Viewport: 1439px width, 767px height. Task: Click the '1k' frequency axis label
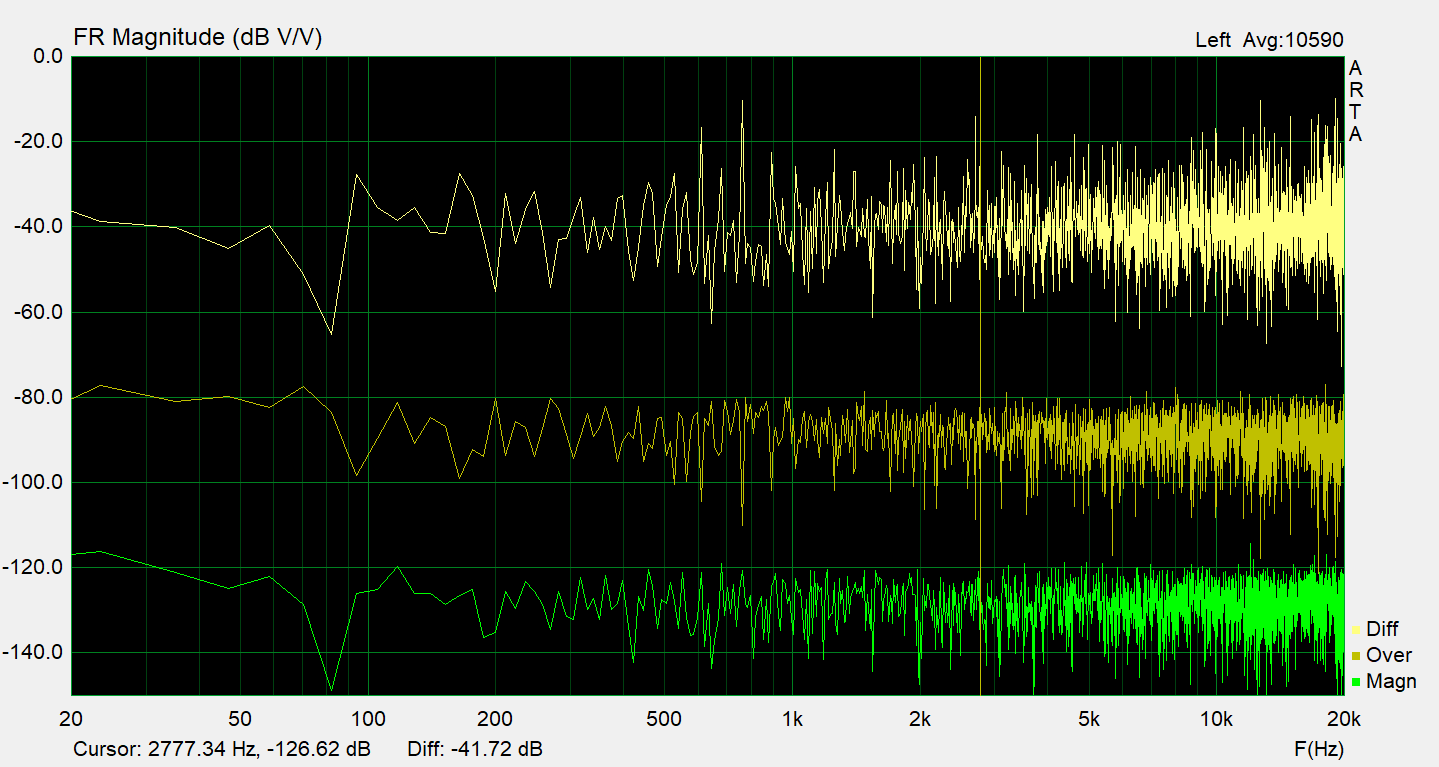pyautogui.click(x=792, y=718)
